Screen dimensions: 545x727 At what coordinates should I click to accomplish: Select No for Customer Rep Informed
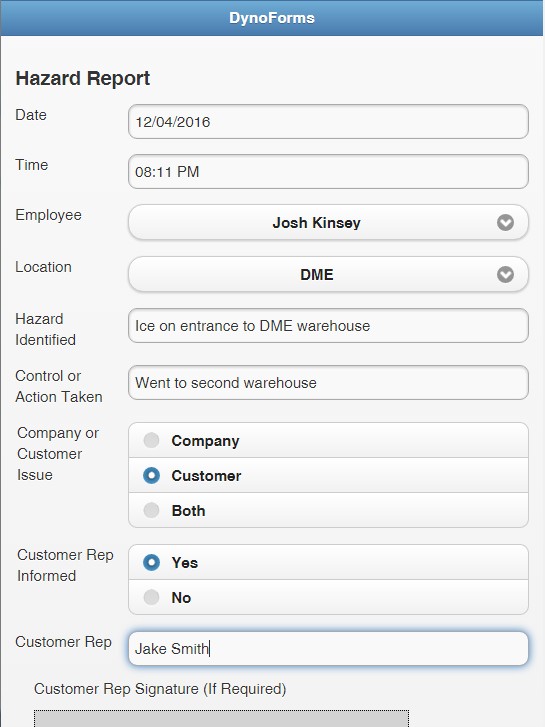[x=328, y=597]
